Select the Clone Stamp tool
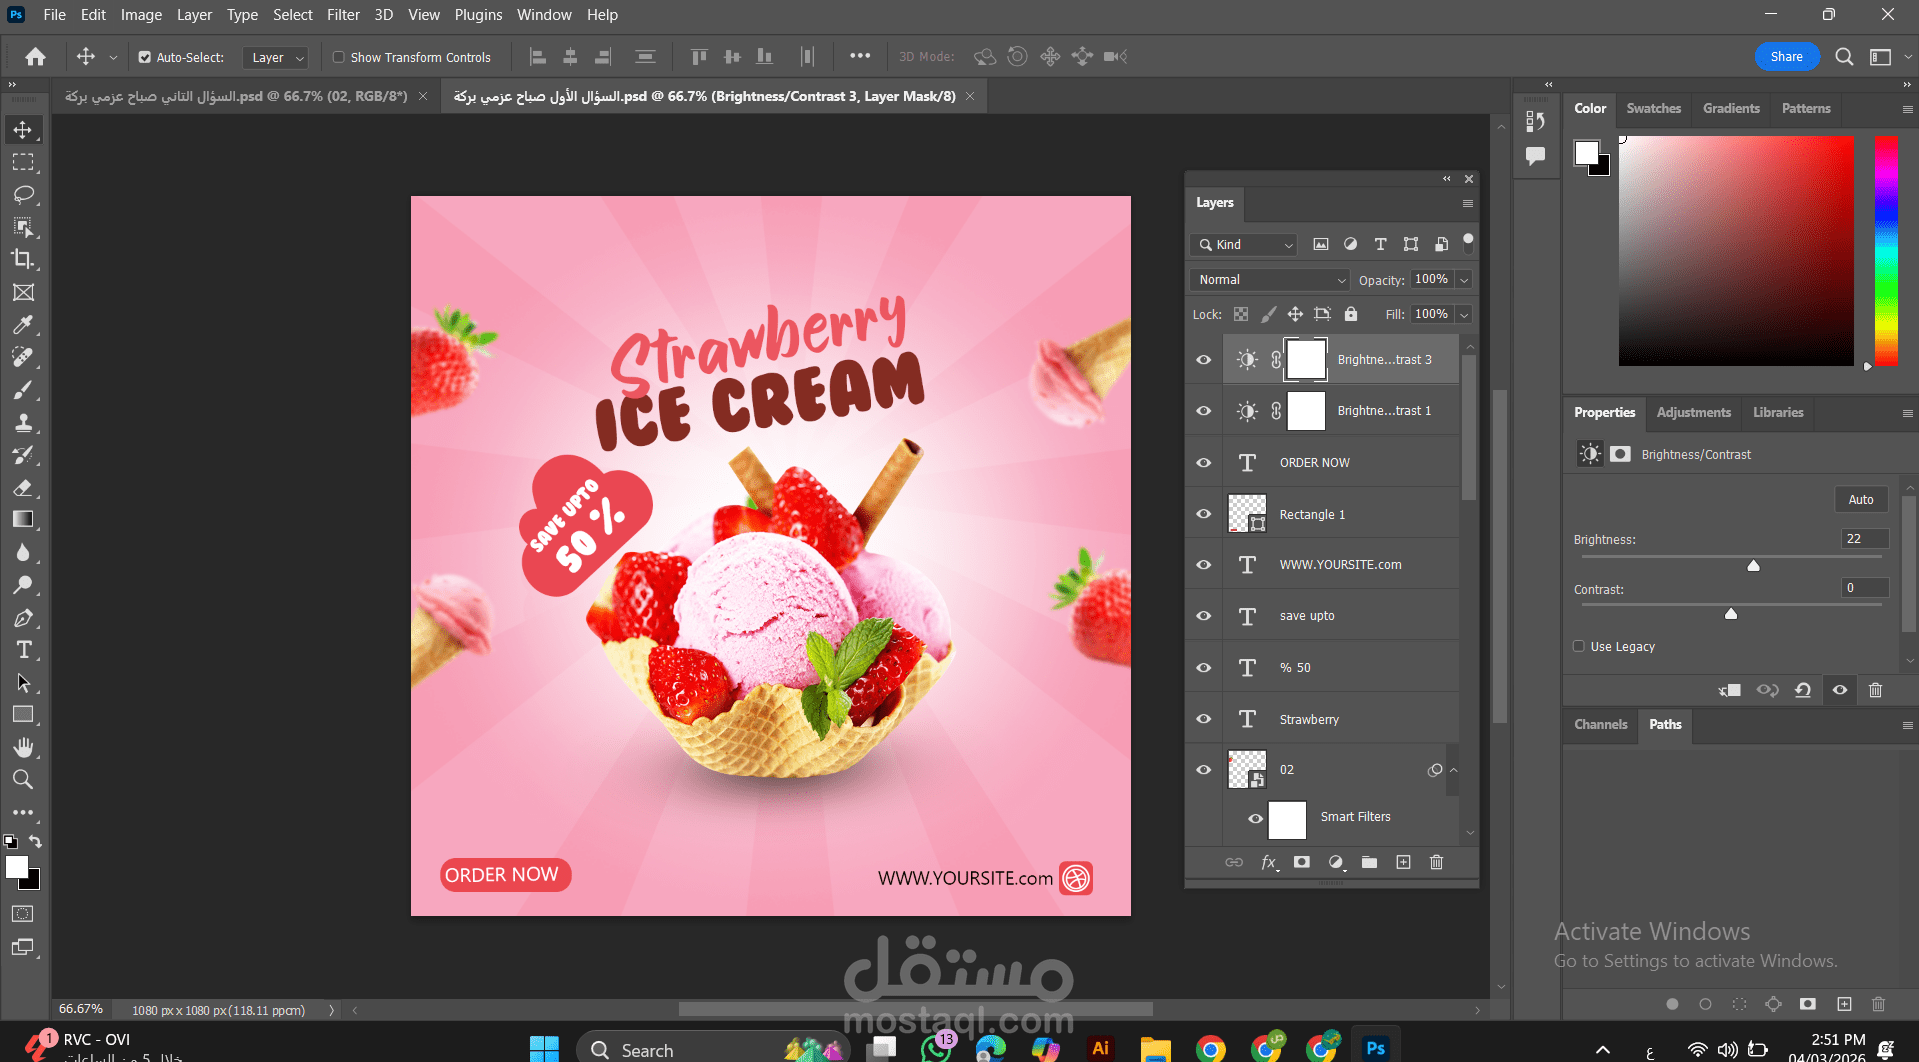 tap(23, 422)
